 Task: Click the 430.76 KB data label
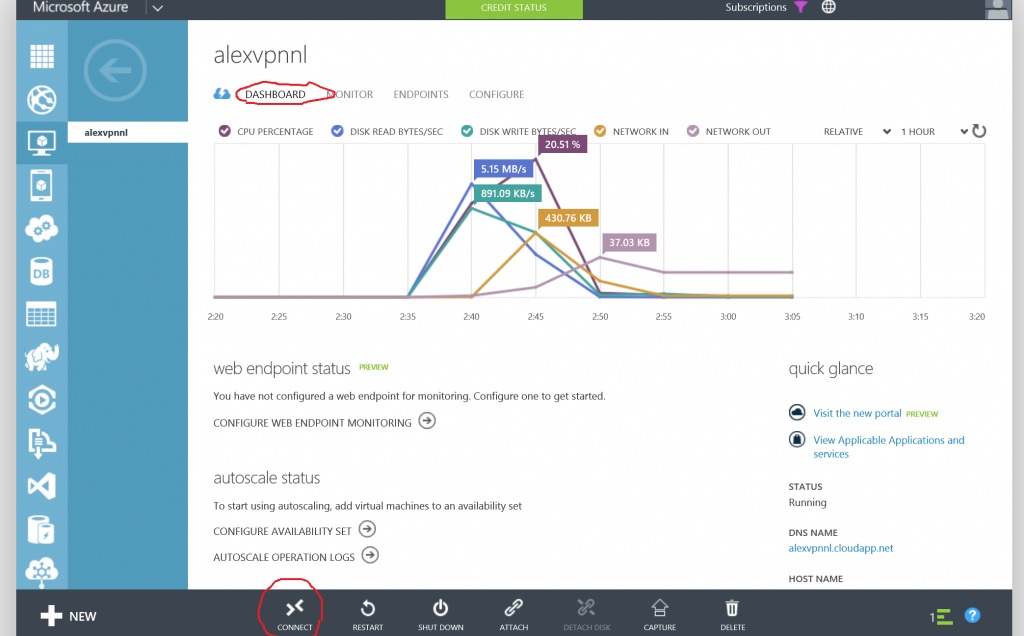point(568,218)
